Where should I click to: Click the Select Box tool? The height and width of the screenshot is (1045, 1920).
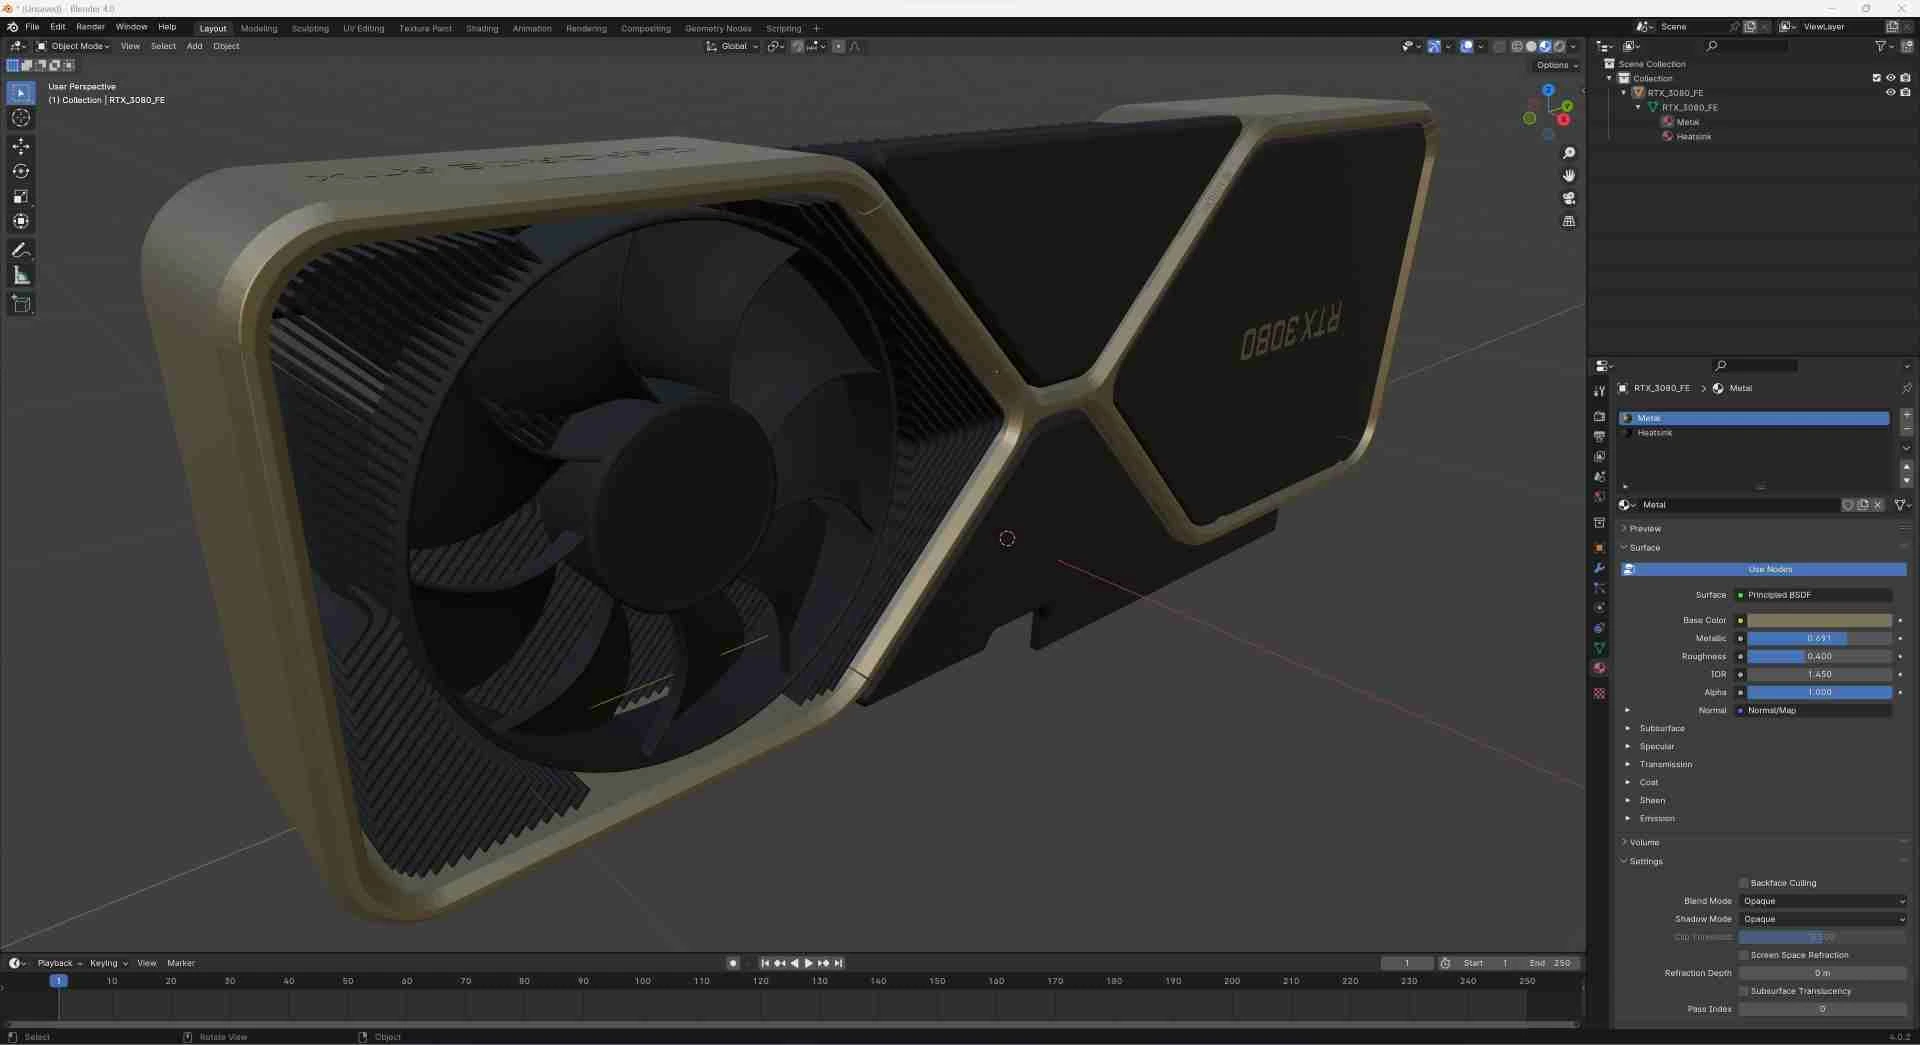(21, 93)
